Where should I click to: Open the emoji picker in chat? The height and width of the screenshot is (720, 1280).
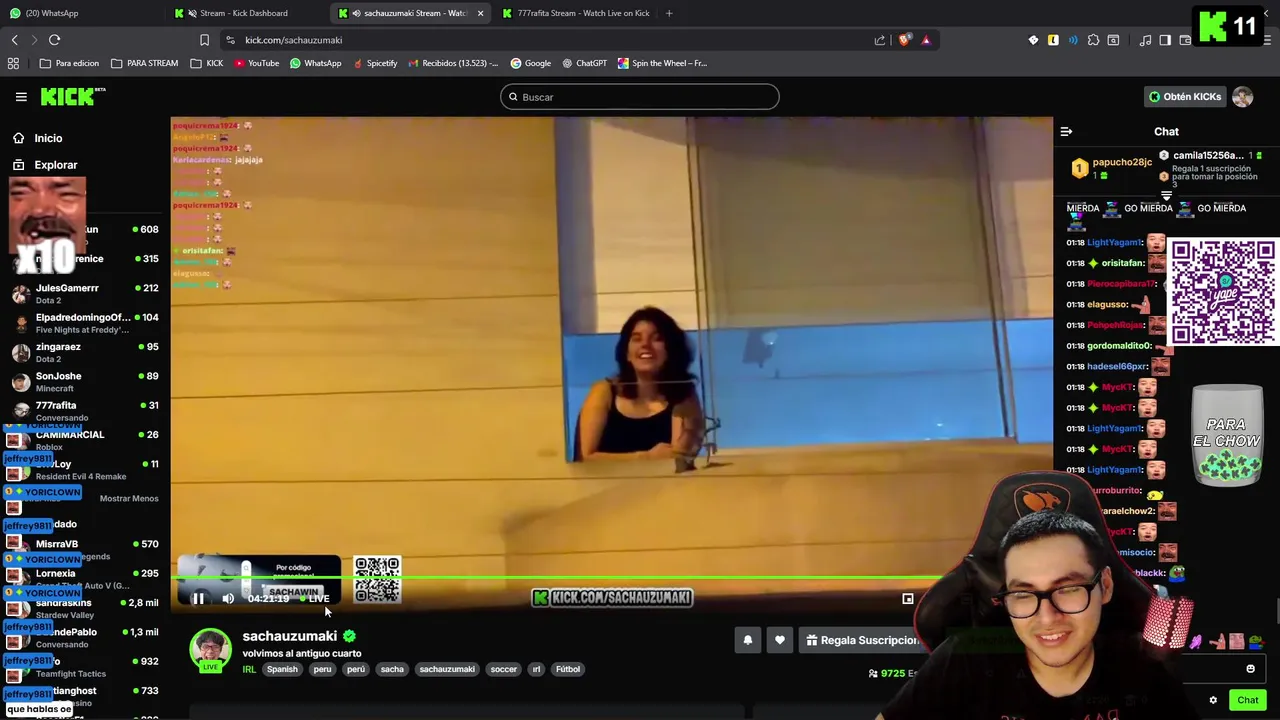(1250, 669)
